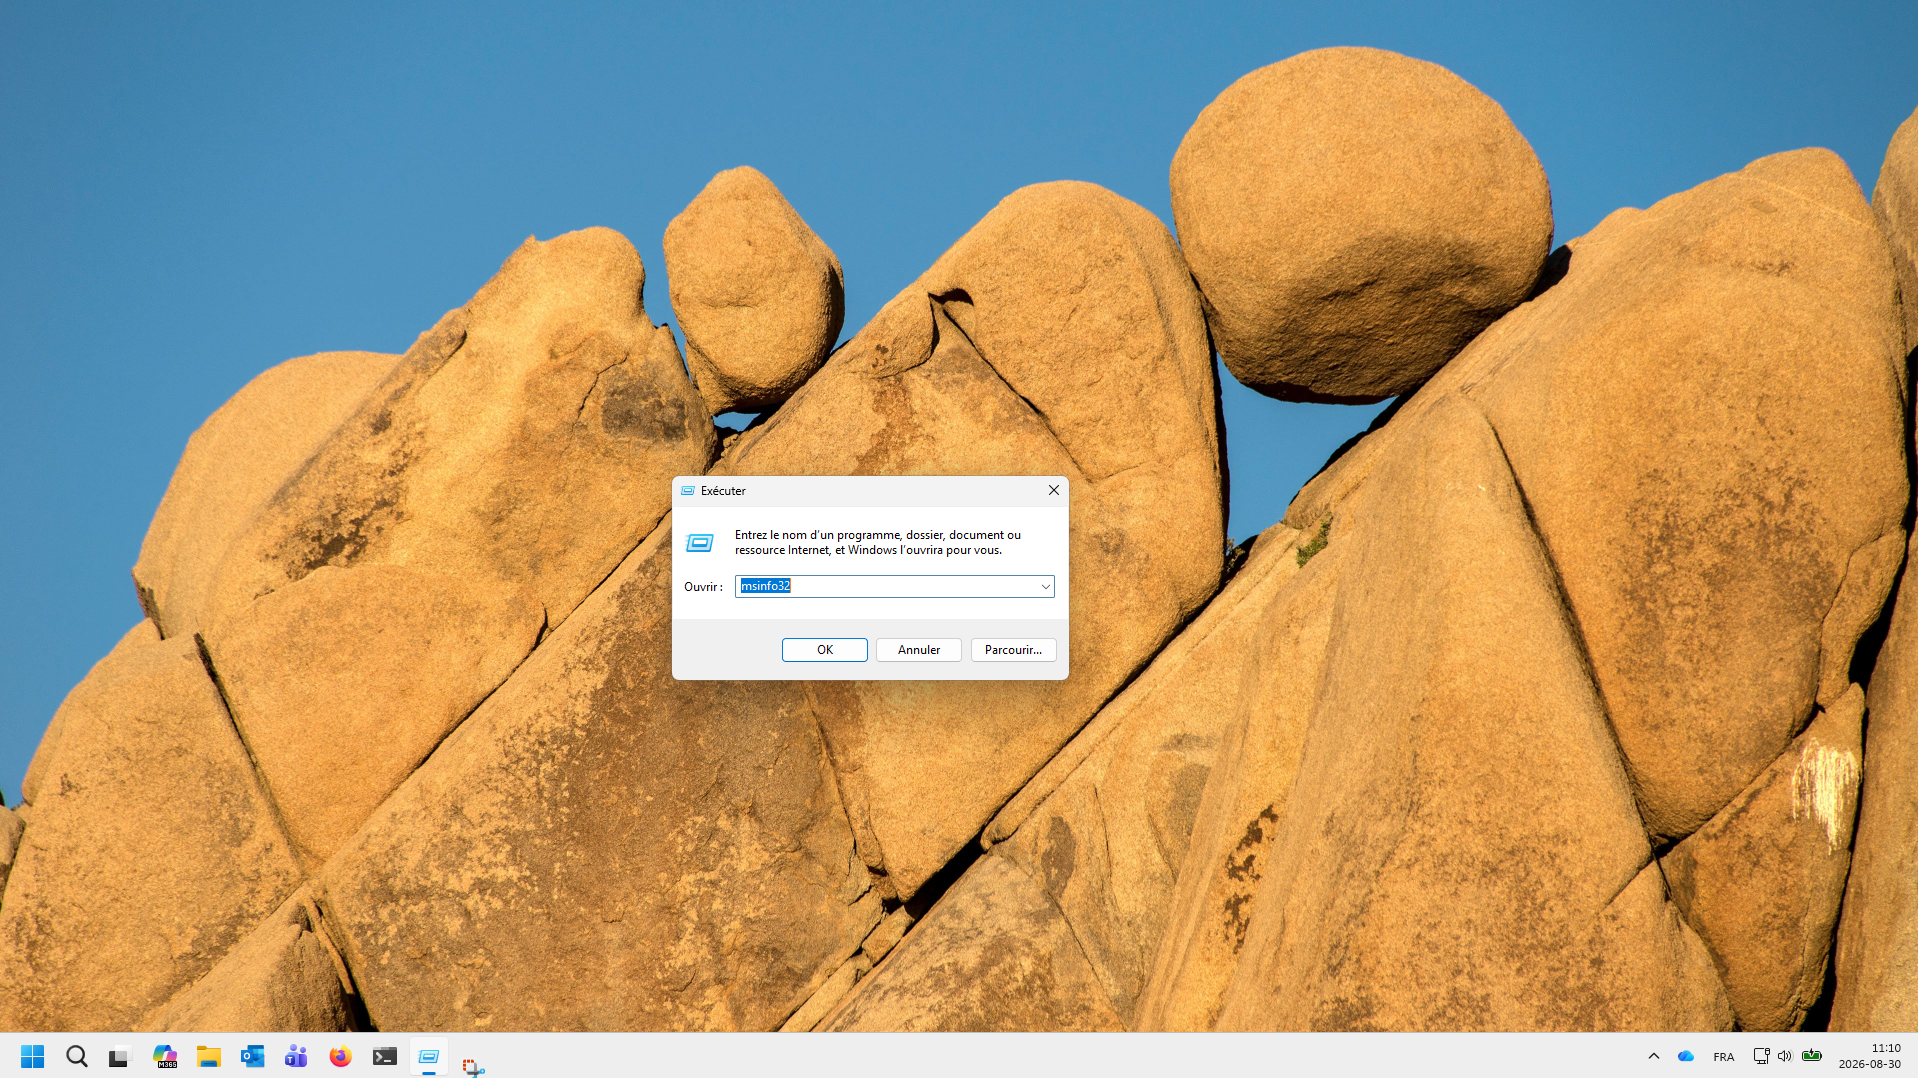
Task: Open Terminal from the taskbar
Action: [x=385, y=1056]
